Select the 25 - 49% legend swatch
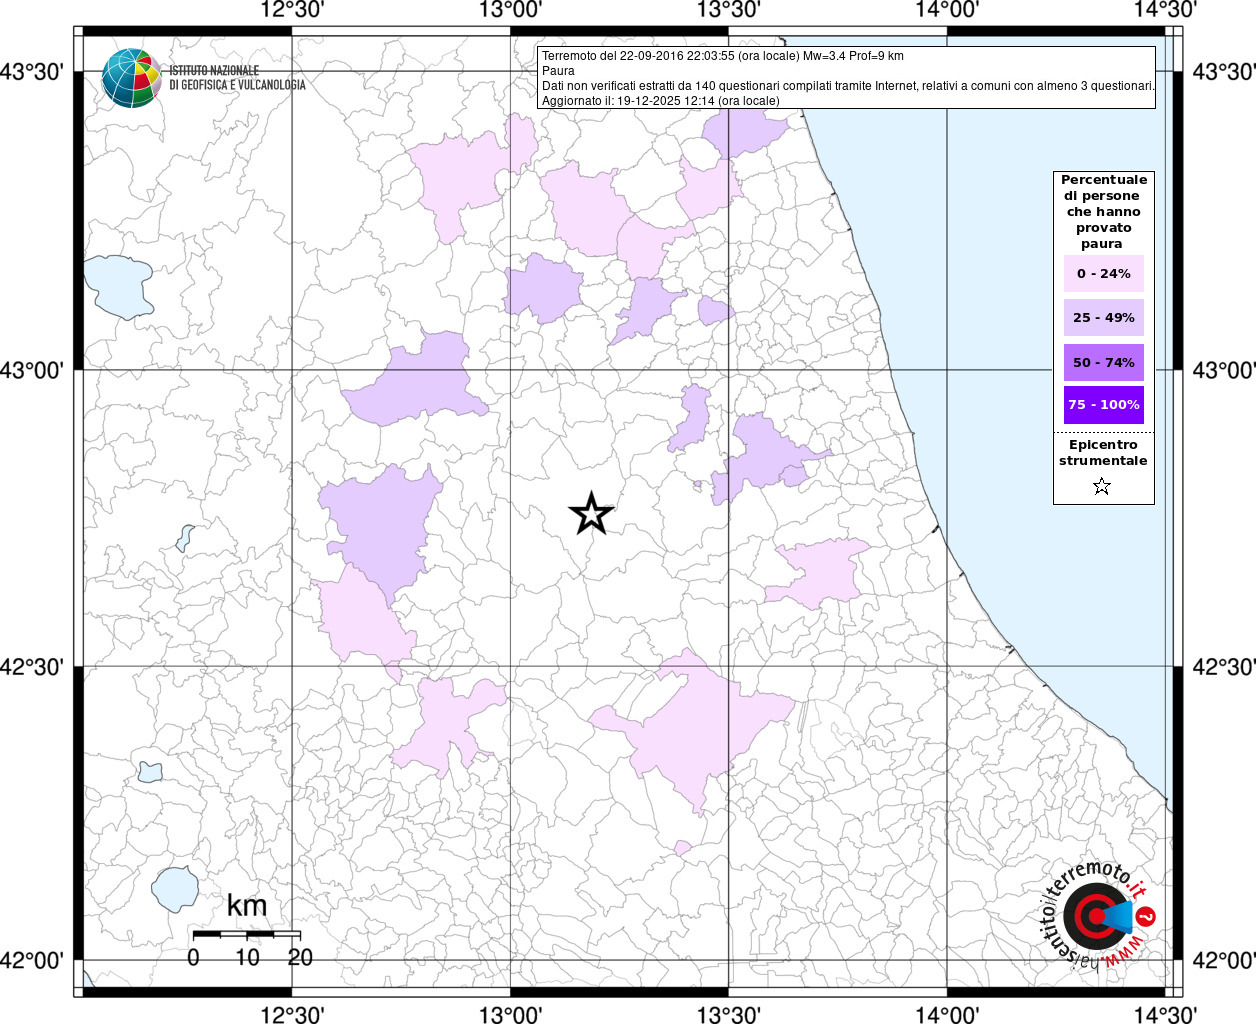 (1103, 318)
